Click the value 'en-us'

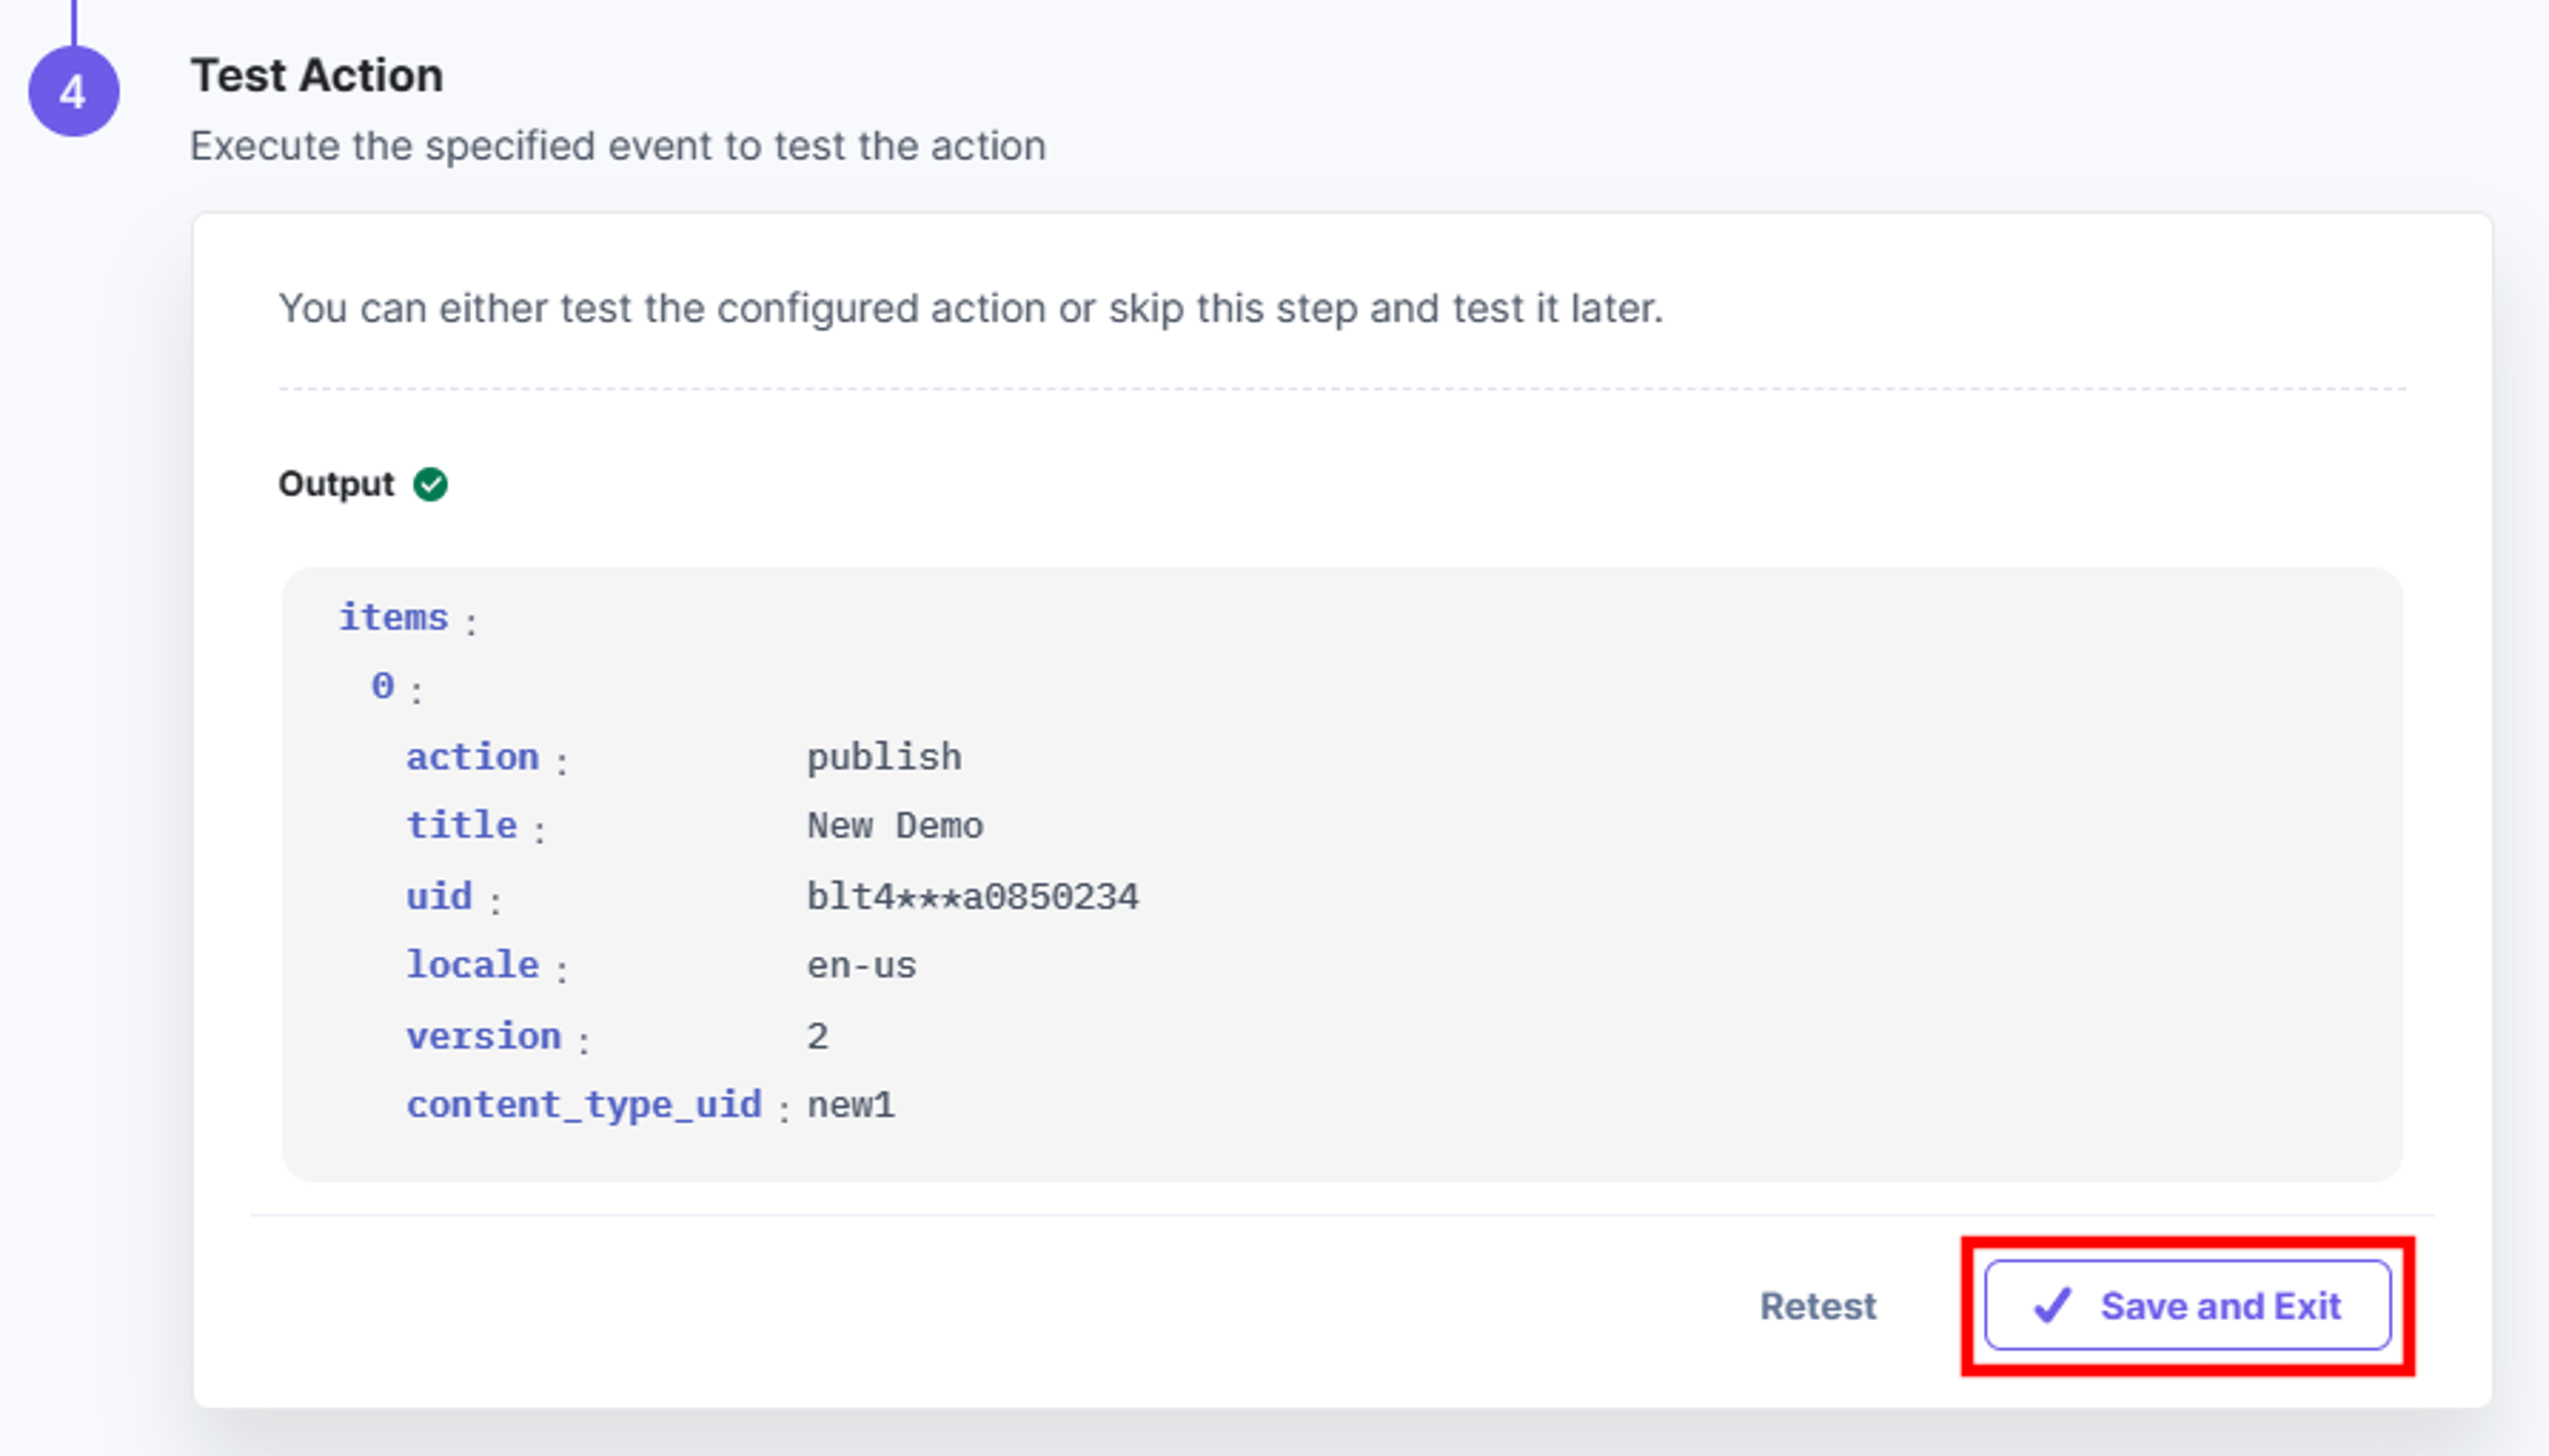(x=861, y=966)
